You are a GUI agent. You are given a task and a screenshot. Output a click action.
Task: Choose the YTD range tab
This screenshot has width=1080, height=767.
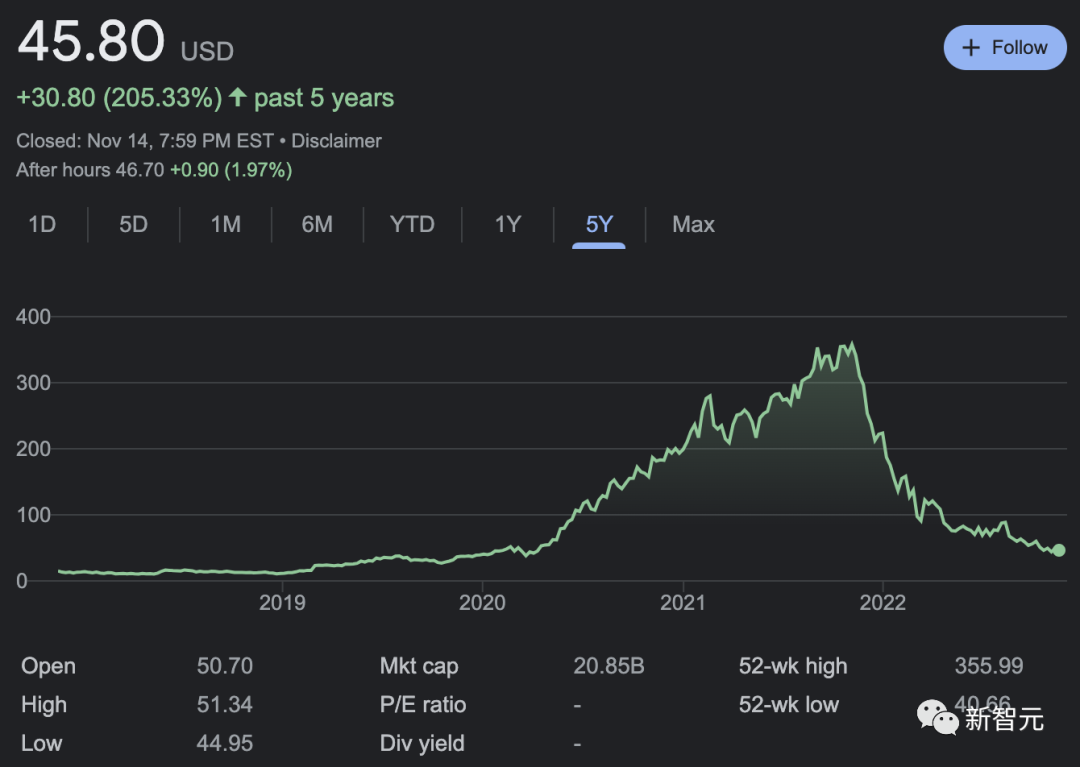tap(412, 224)
